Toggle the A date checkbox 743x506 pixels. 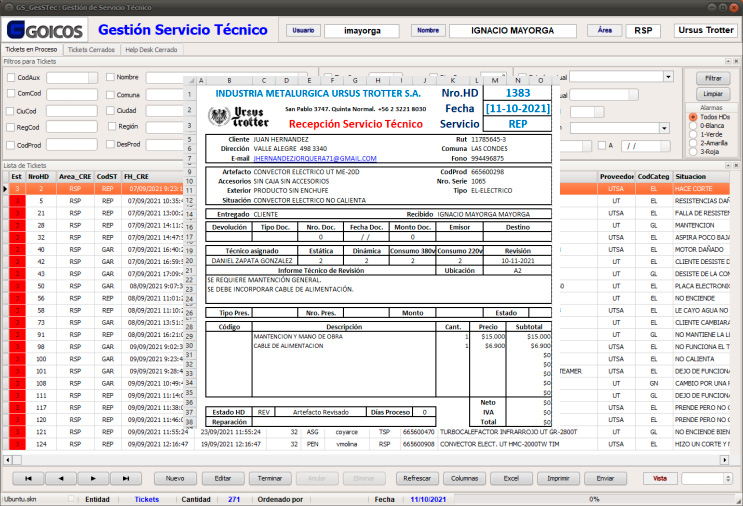602,145
